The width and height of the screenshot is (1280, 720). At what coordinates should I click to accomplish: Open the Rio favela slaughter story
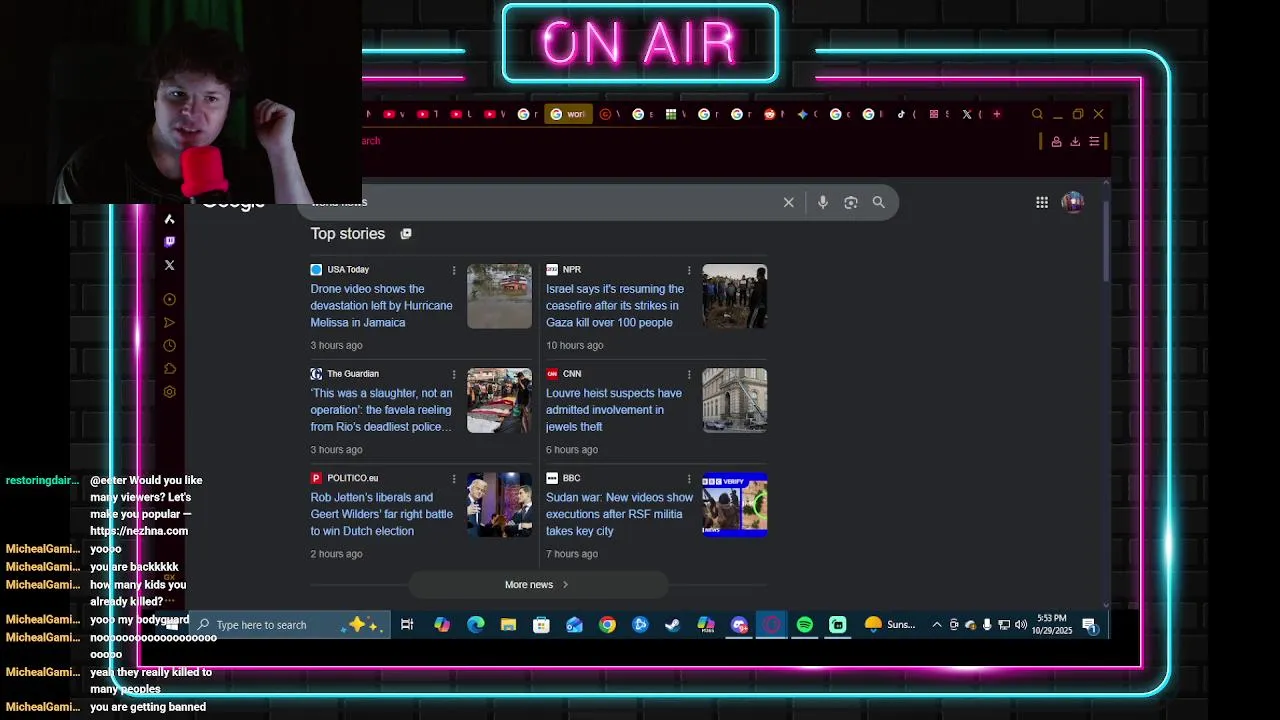[x=381, y=410]
